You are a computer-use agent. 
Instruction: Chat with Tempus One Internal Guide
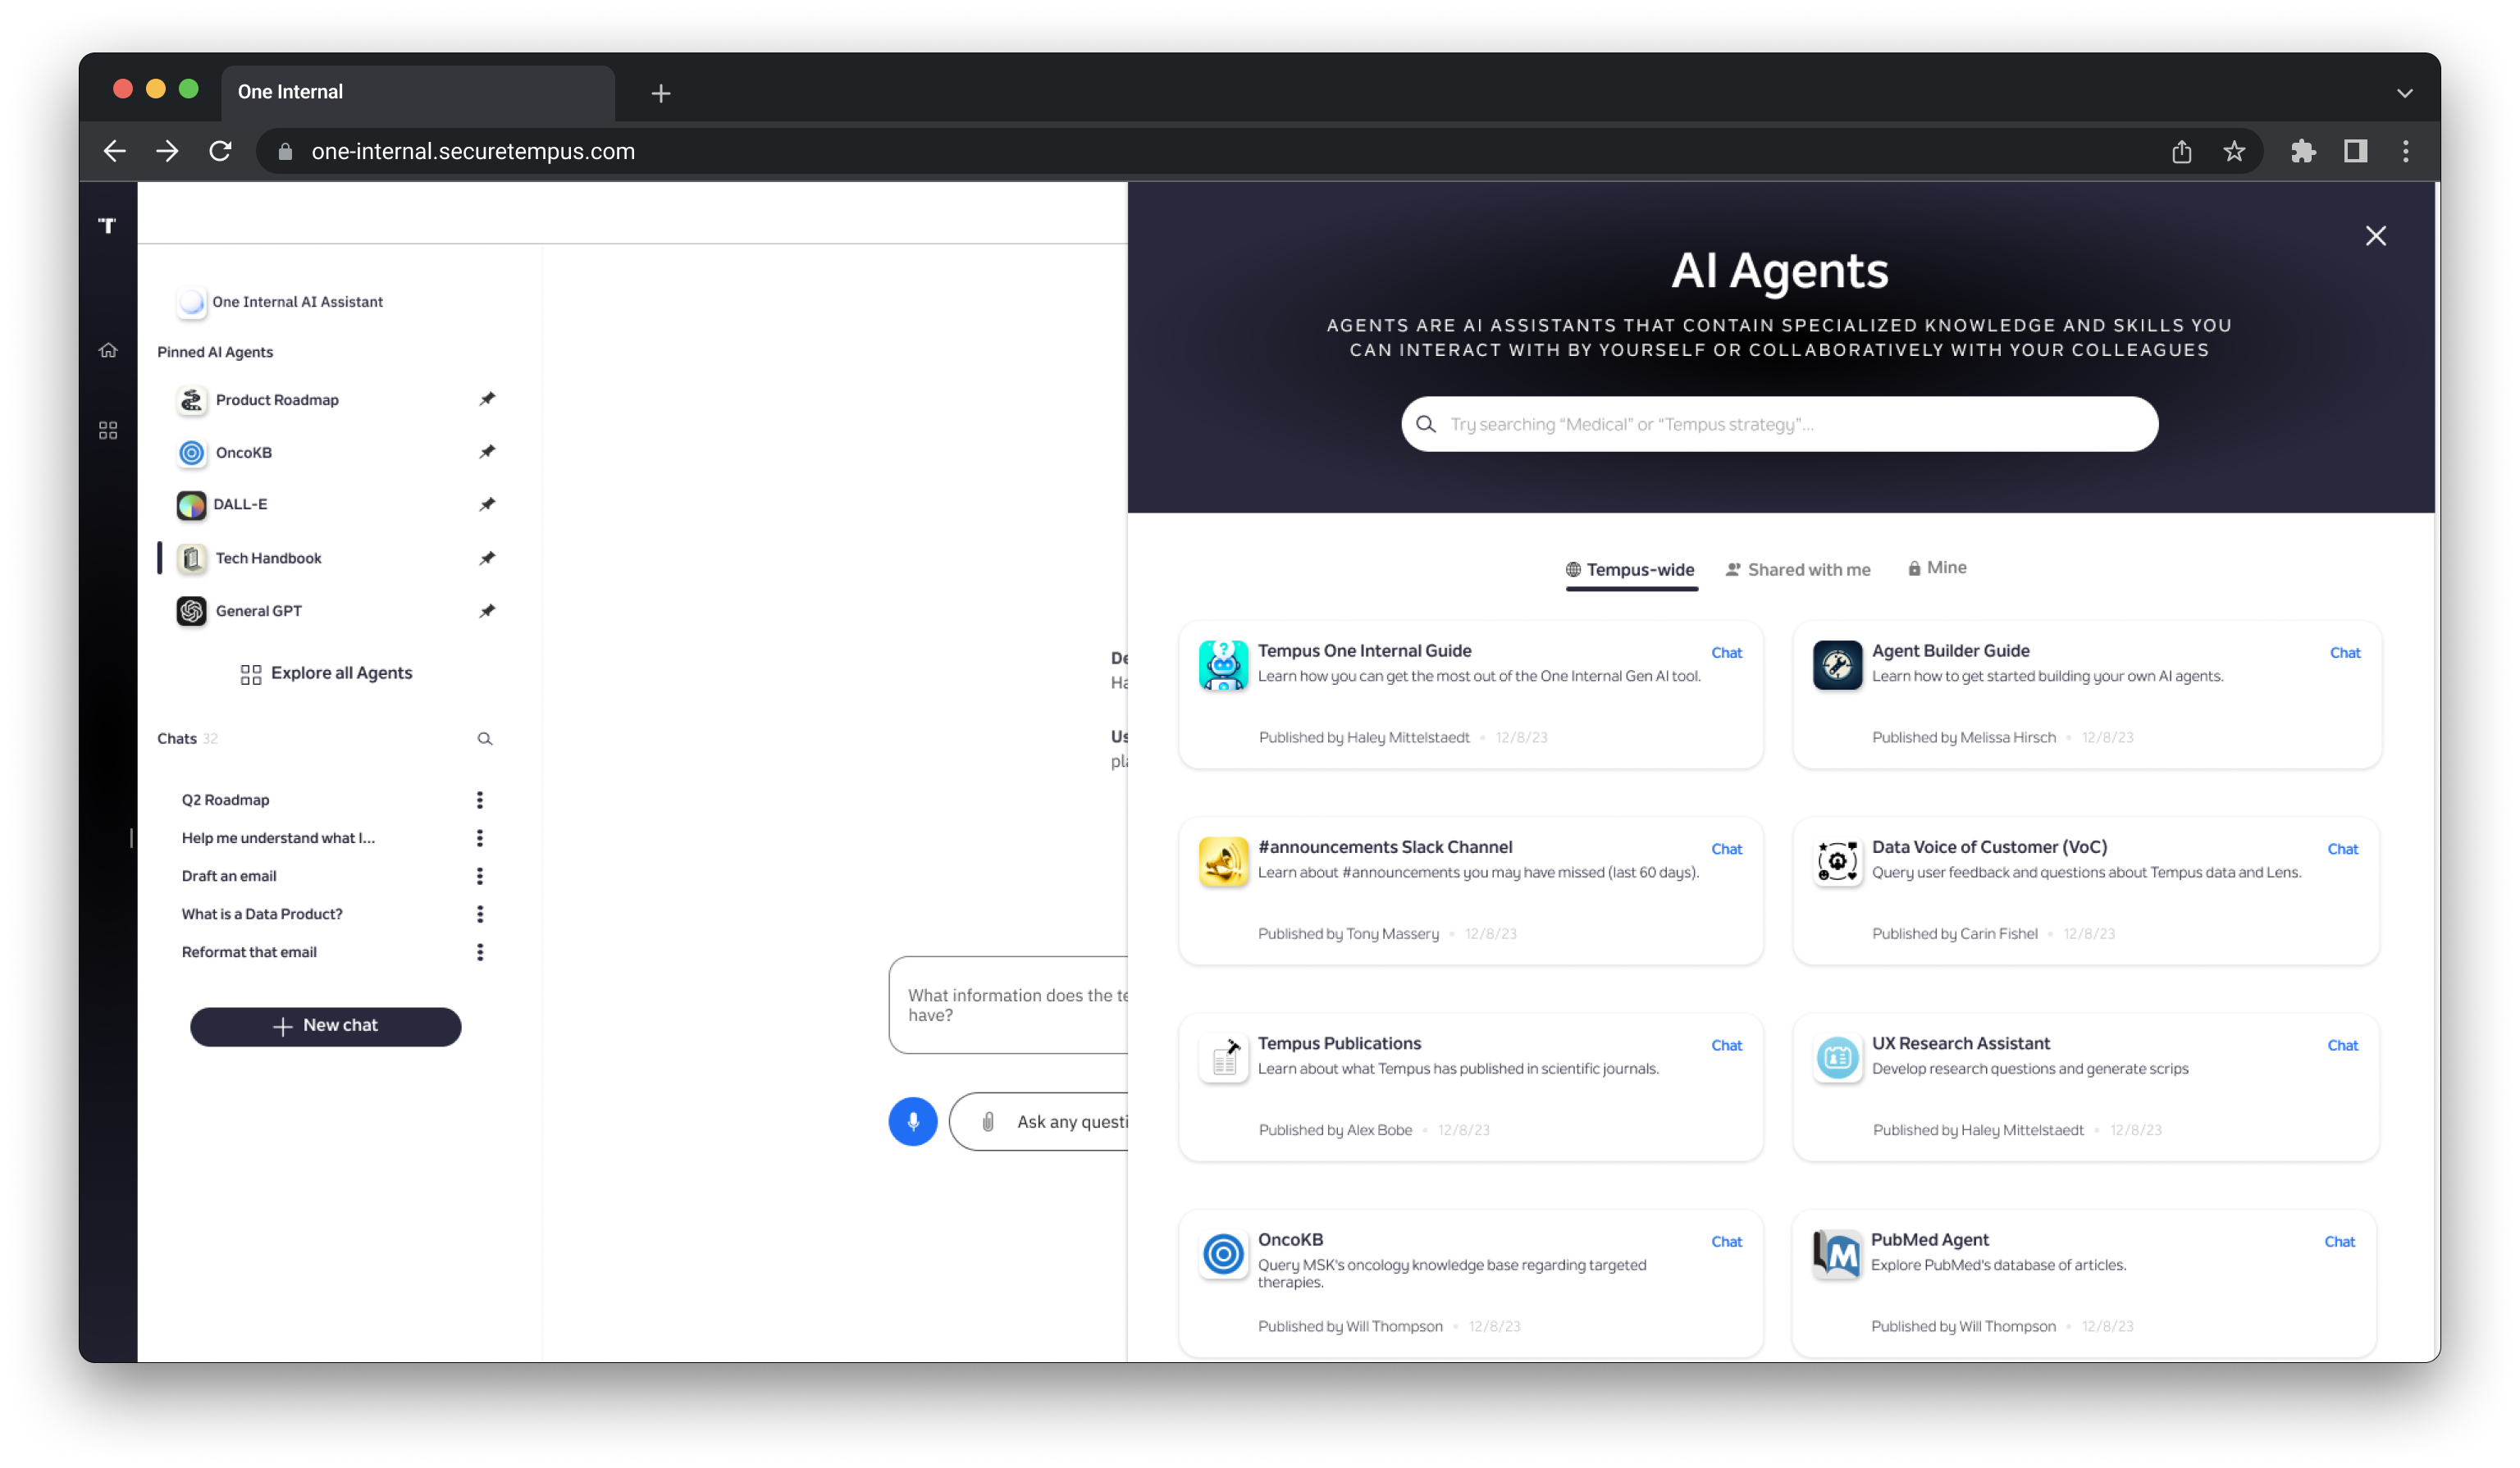pyautogui.click(x=1727, y=653)
